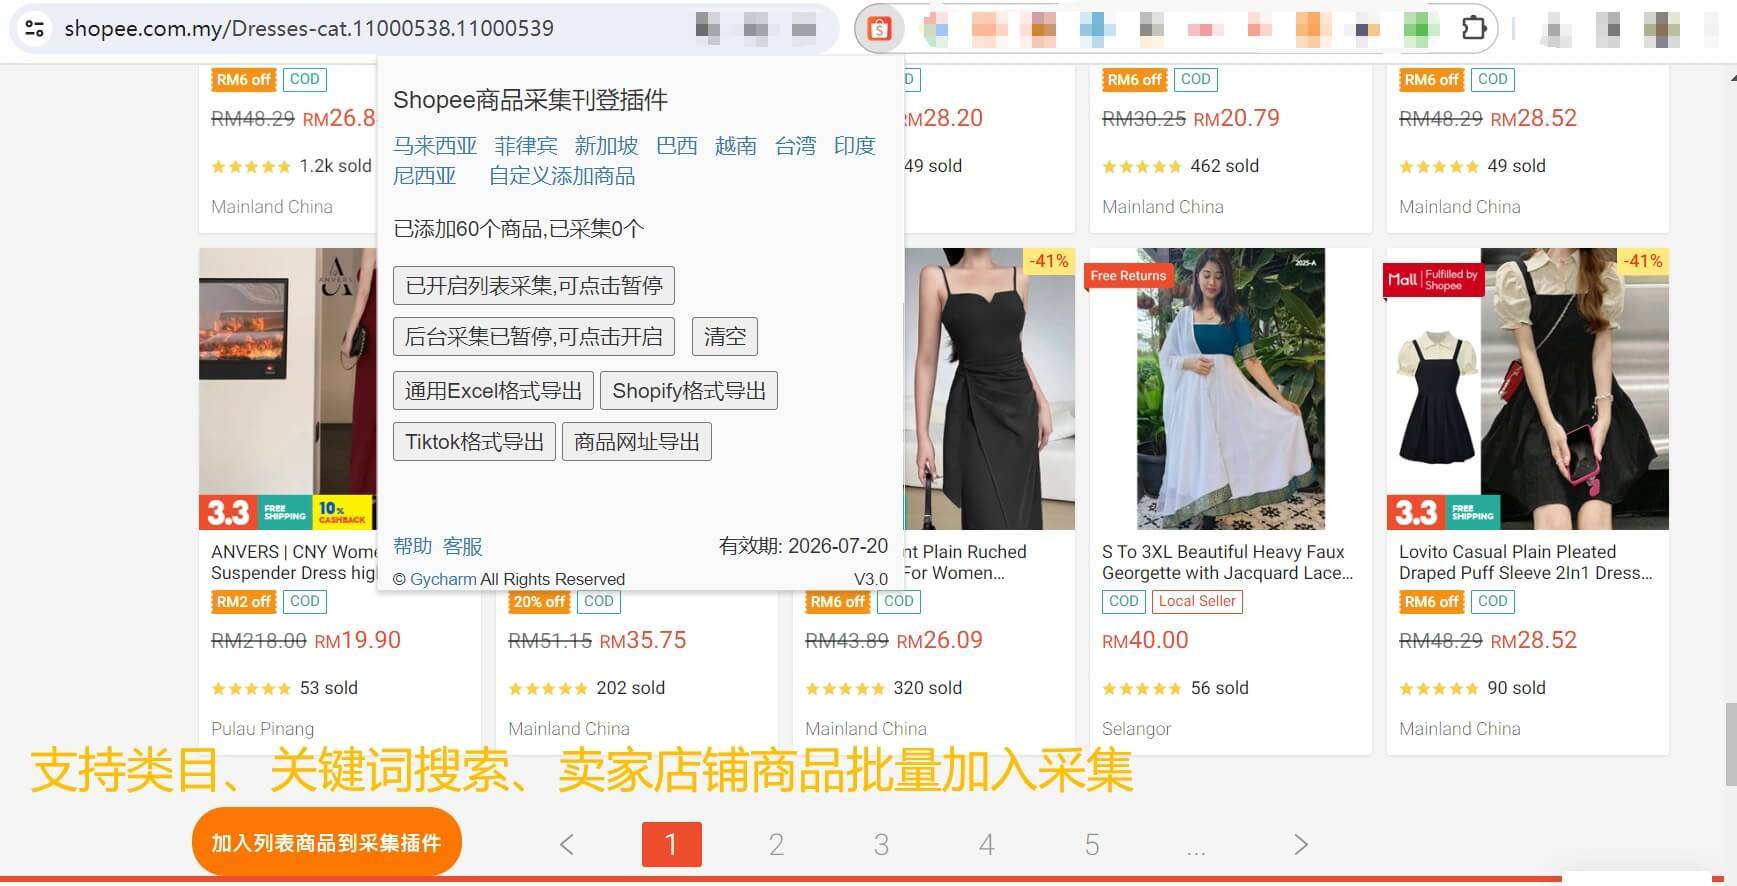The width and height of the screenshot is (1737, 886).
Task: Export using 通用Excel格式导出 button
Action: point(494,390)
